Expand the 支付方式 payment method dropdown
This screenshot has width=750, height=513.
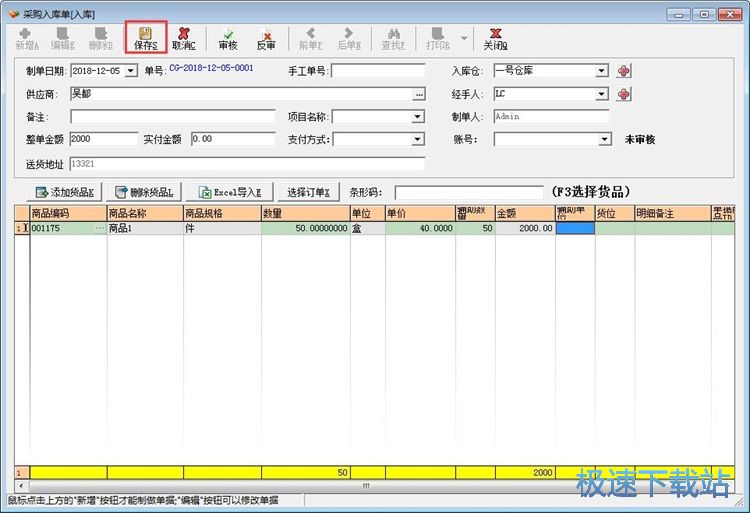[418, 140]
